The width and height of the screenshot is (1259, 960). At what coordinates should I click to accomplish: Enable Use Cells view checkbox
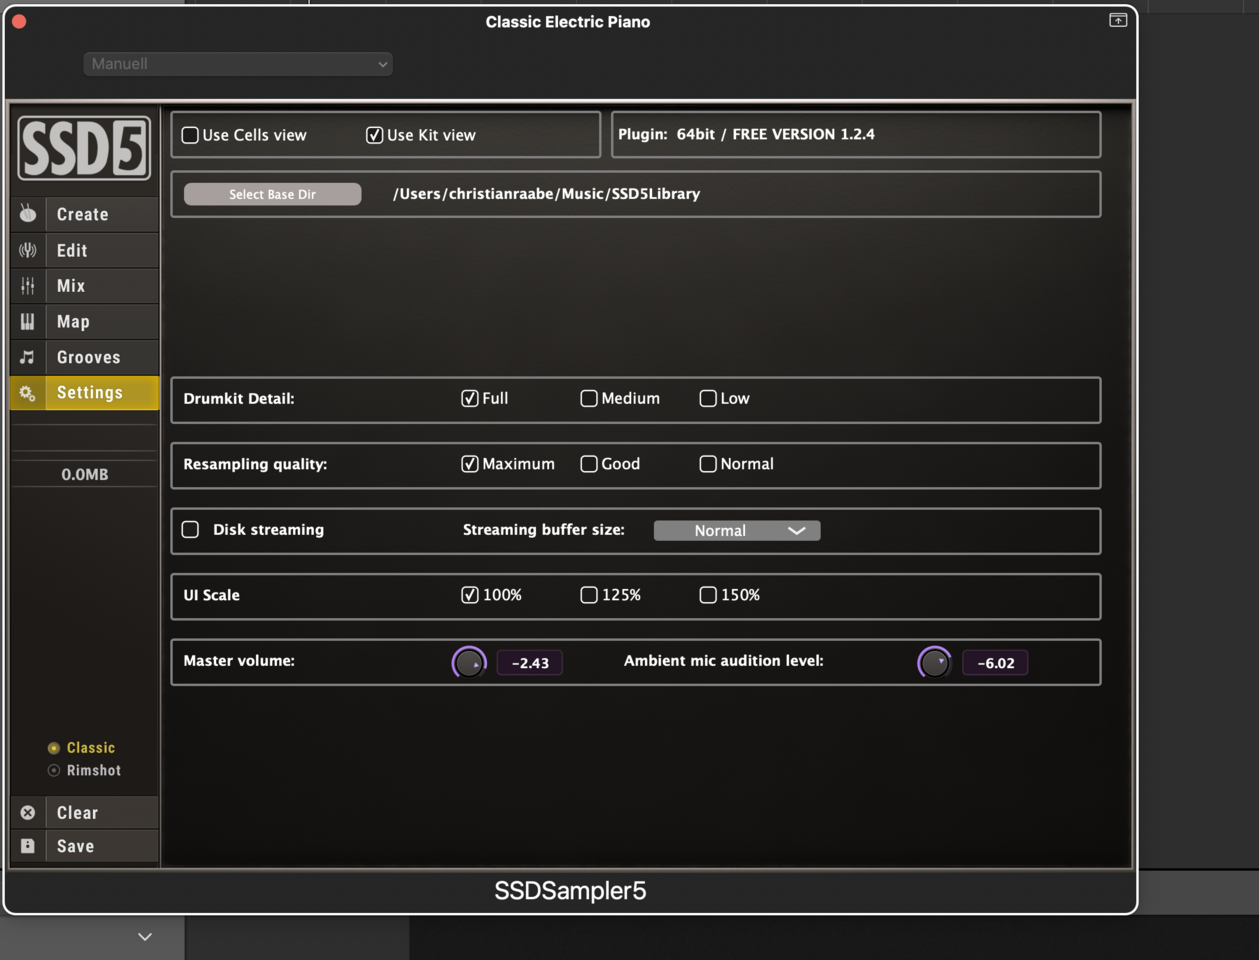pyautogui.click(x=190, y=135)
